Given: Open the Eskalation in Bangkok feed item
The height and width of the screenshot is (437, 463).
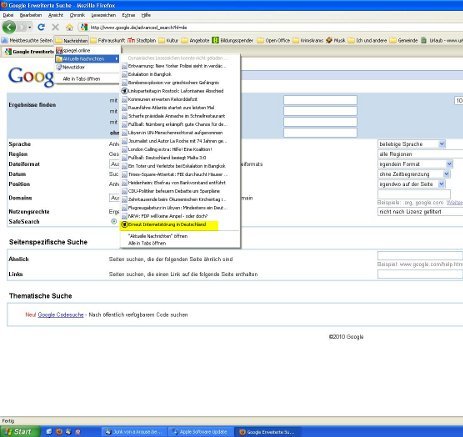Looking at the screenshot, I should [x=180, y=74].
